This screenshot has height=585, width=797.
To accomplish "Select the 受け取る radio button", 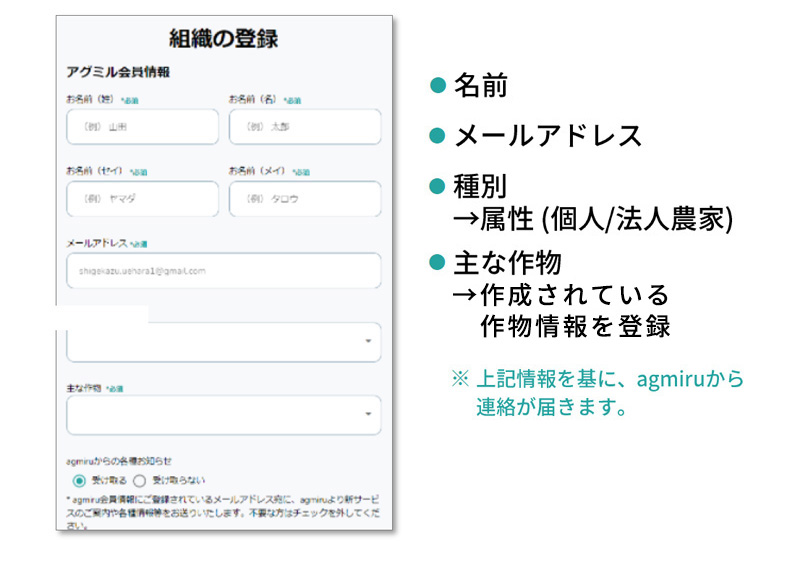I will (80, 480).
